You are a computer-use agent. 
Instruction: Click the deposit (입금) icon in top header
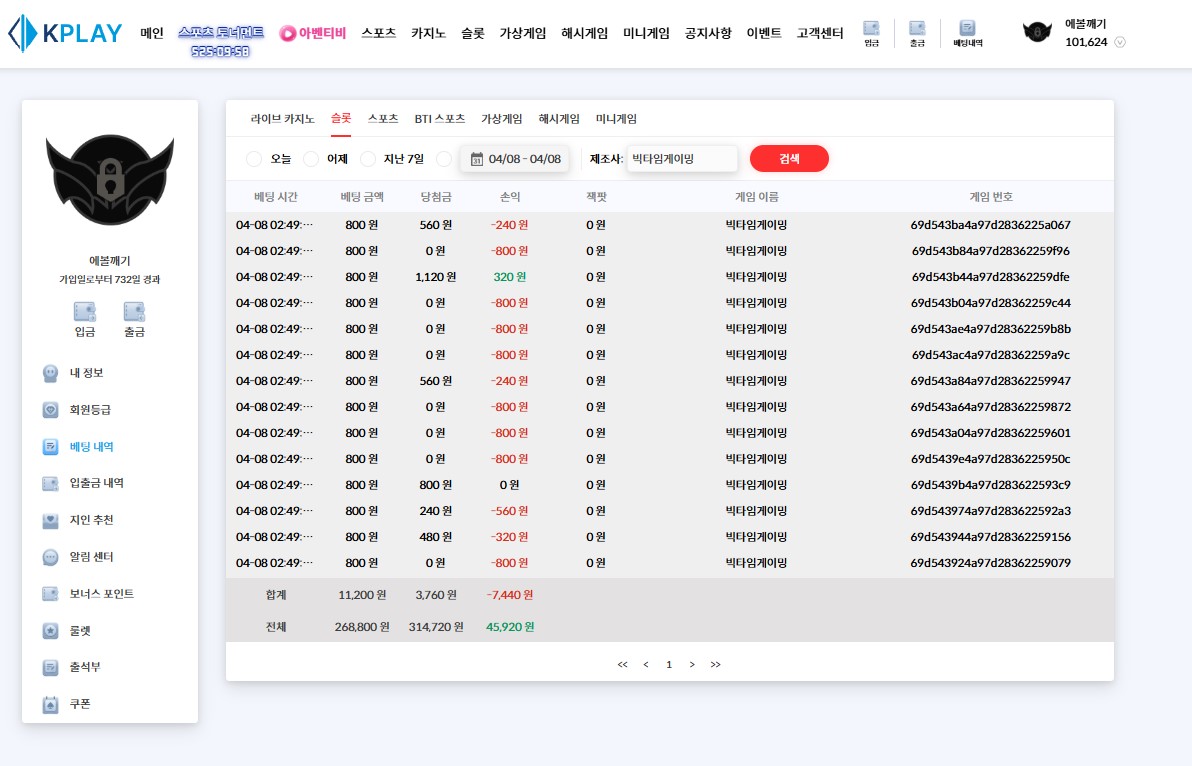tap(870, 33)
